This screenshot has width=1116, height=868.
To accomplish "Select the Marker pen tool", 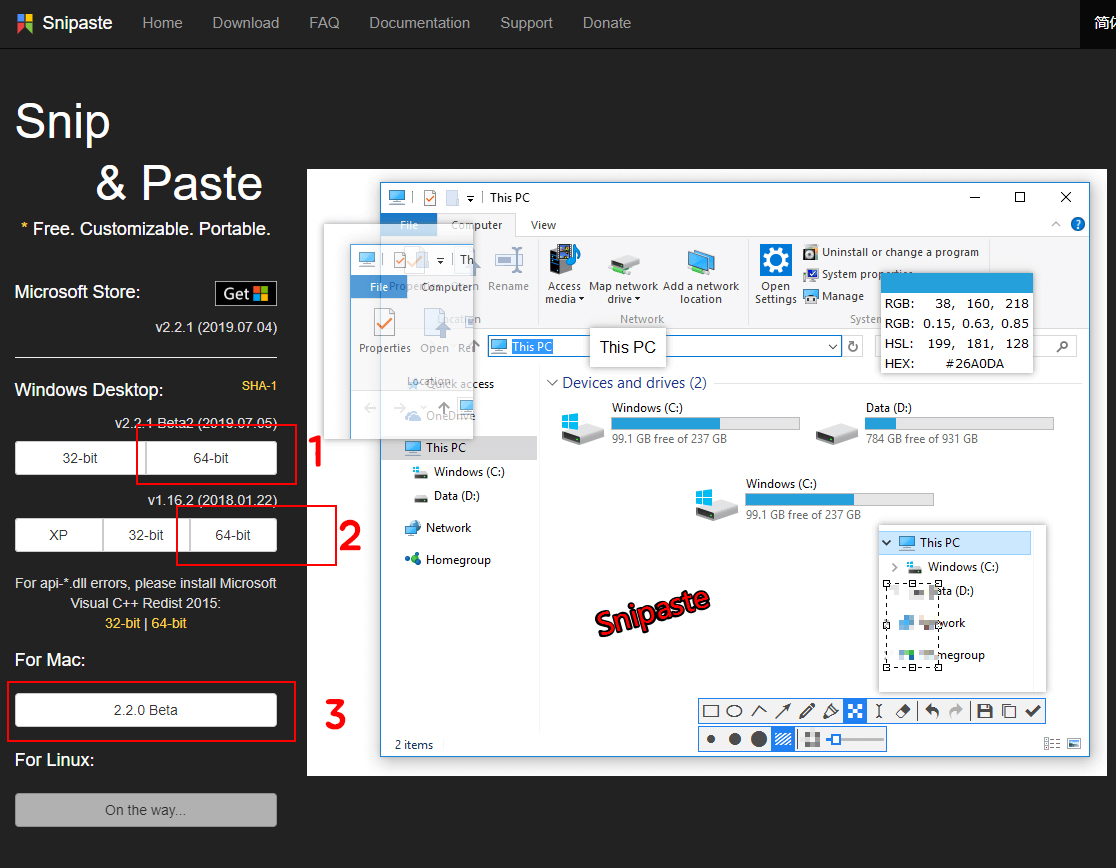I will pos(831,711).
